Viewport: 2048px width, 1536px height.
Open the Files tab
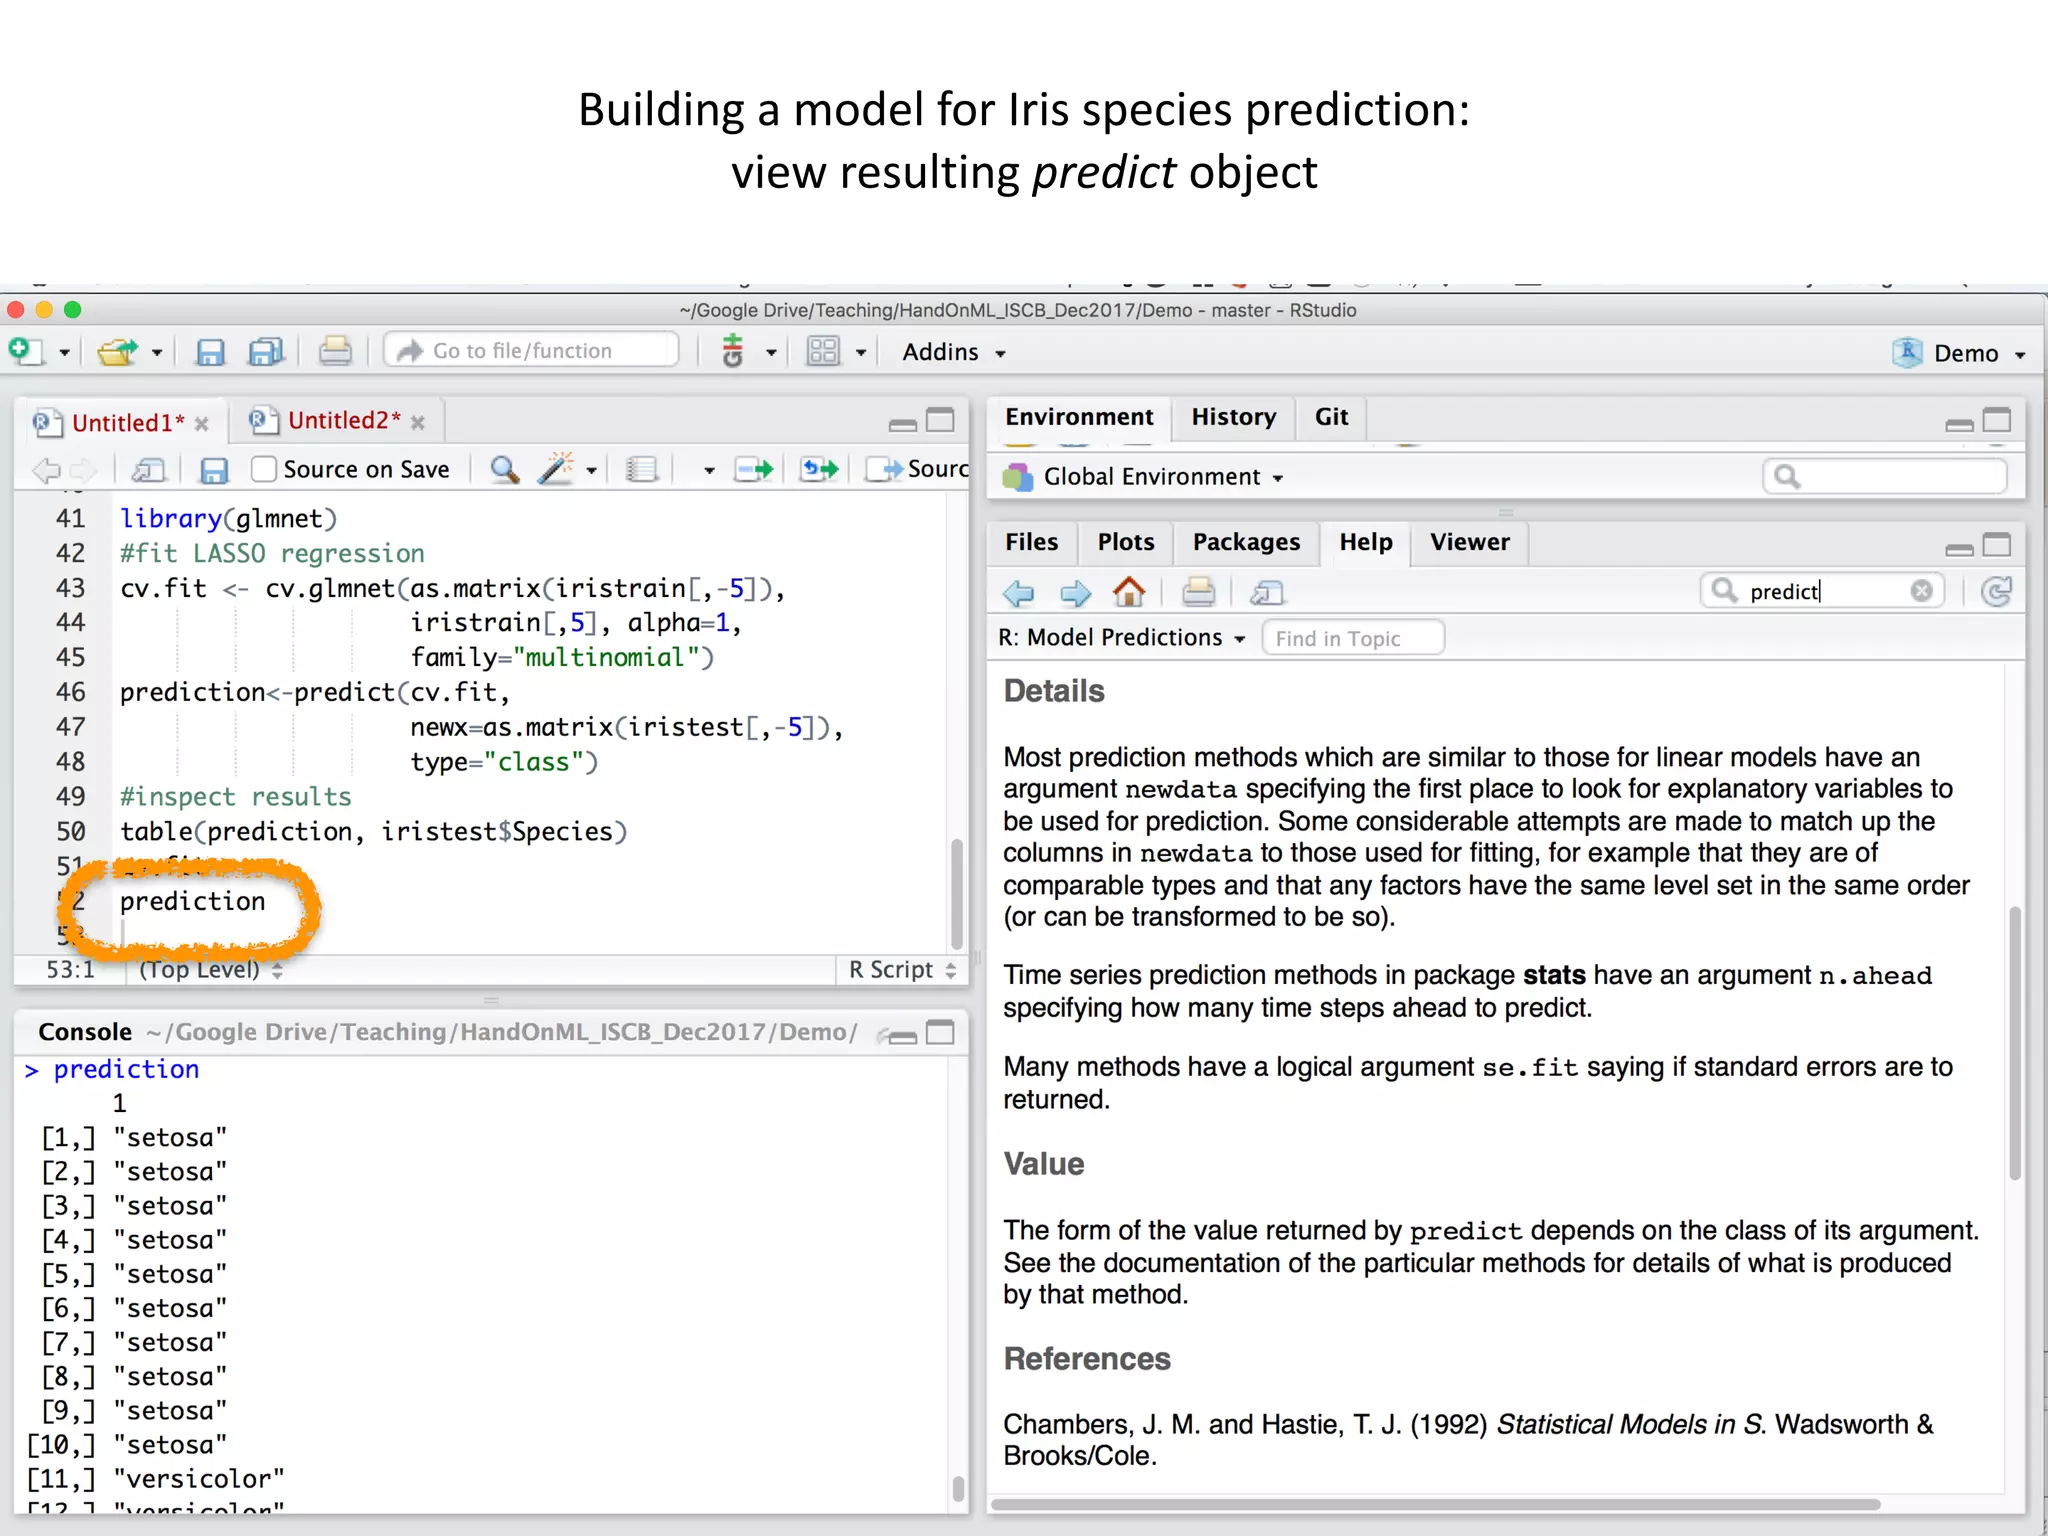(1031, 542)
